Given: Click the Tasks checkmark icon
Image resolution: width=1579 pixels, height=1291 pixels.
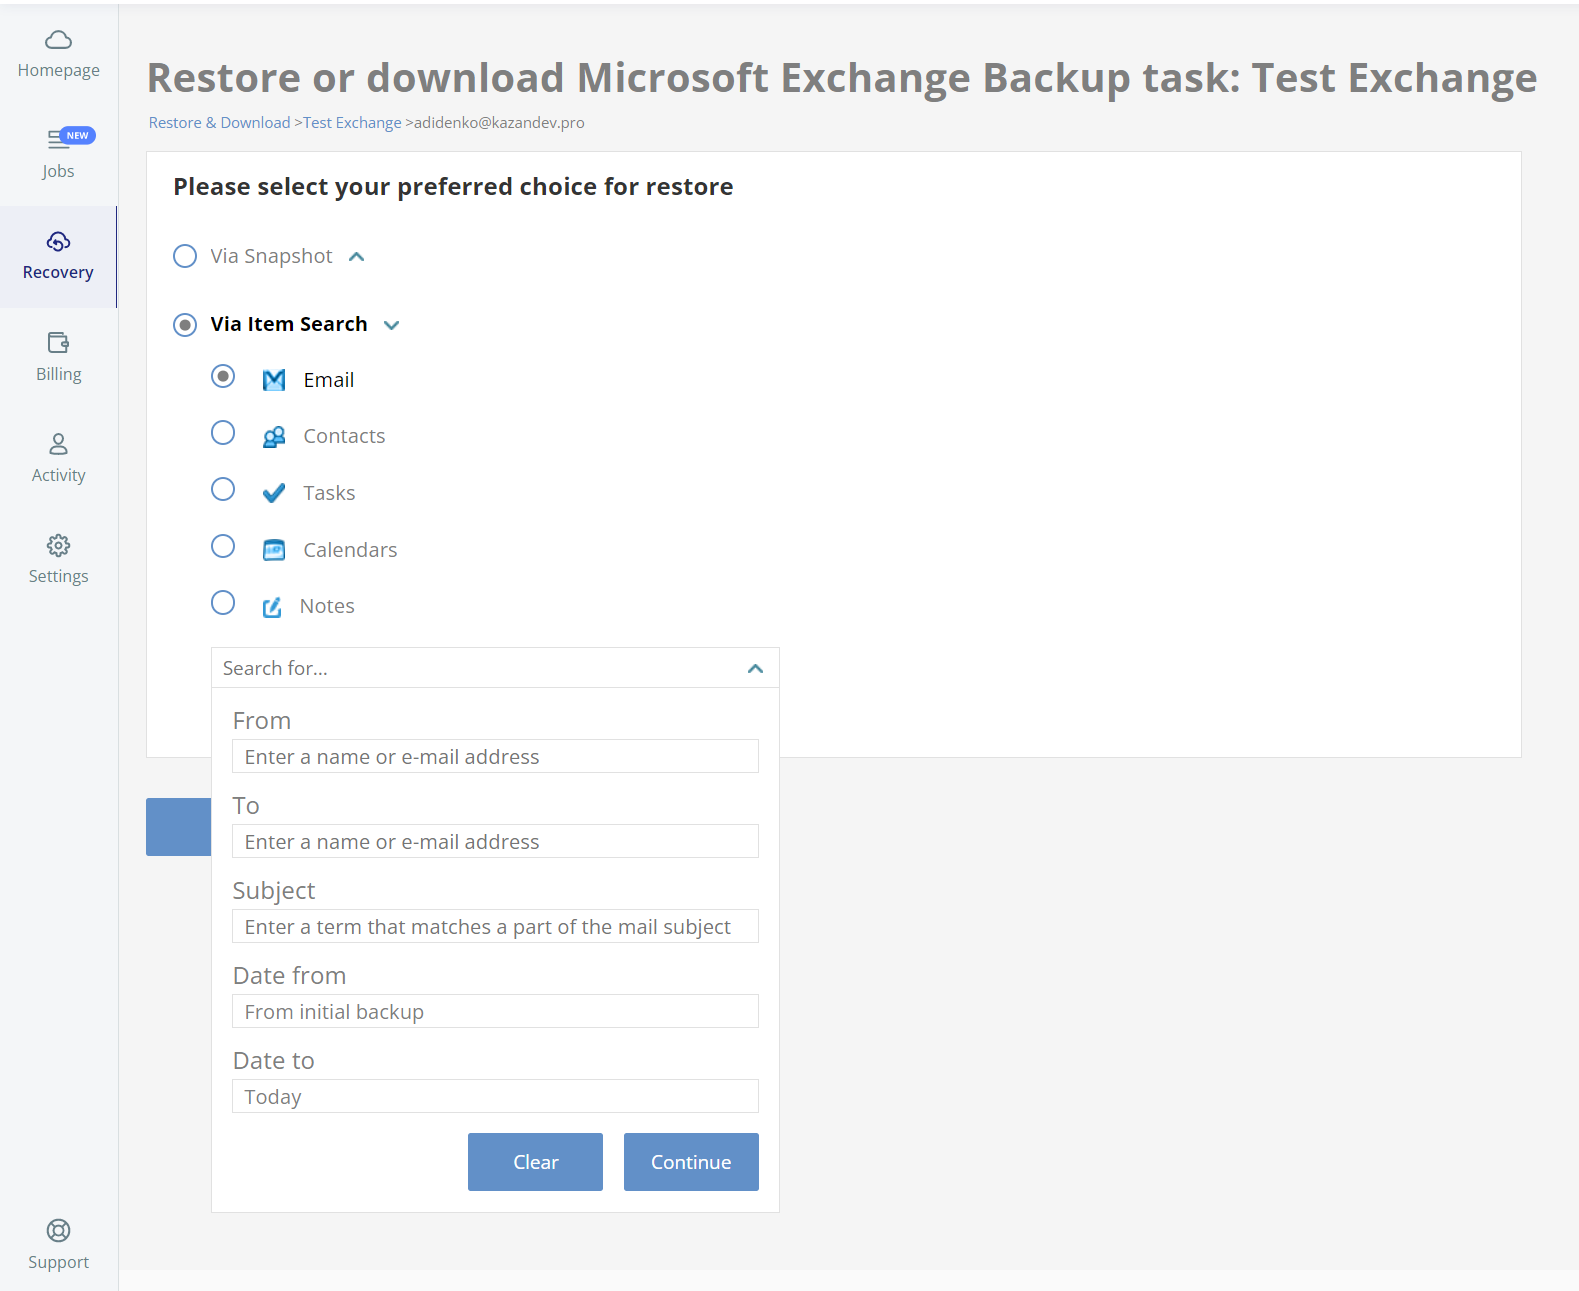Looking at the screenshot, I should pyautogui.click(x=274, y=493).
